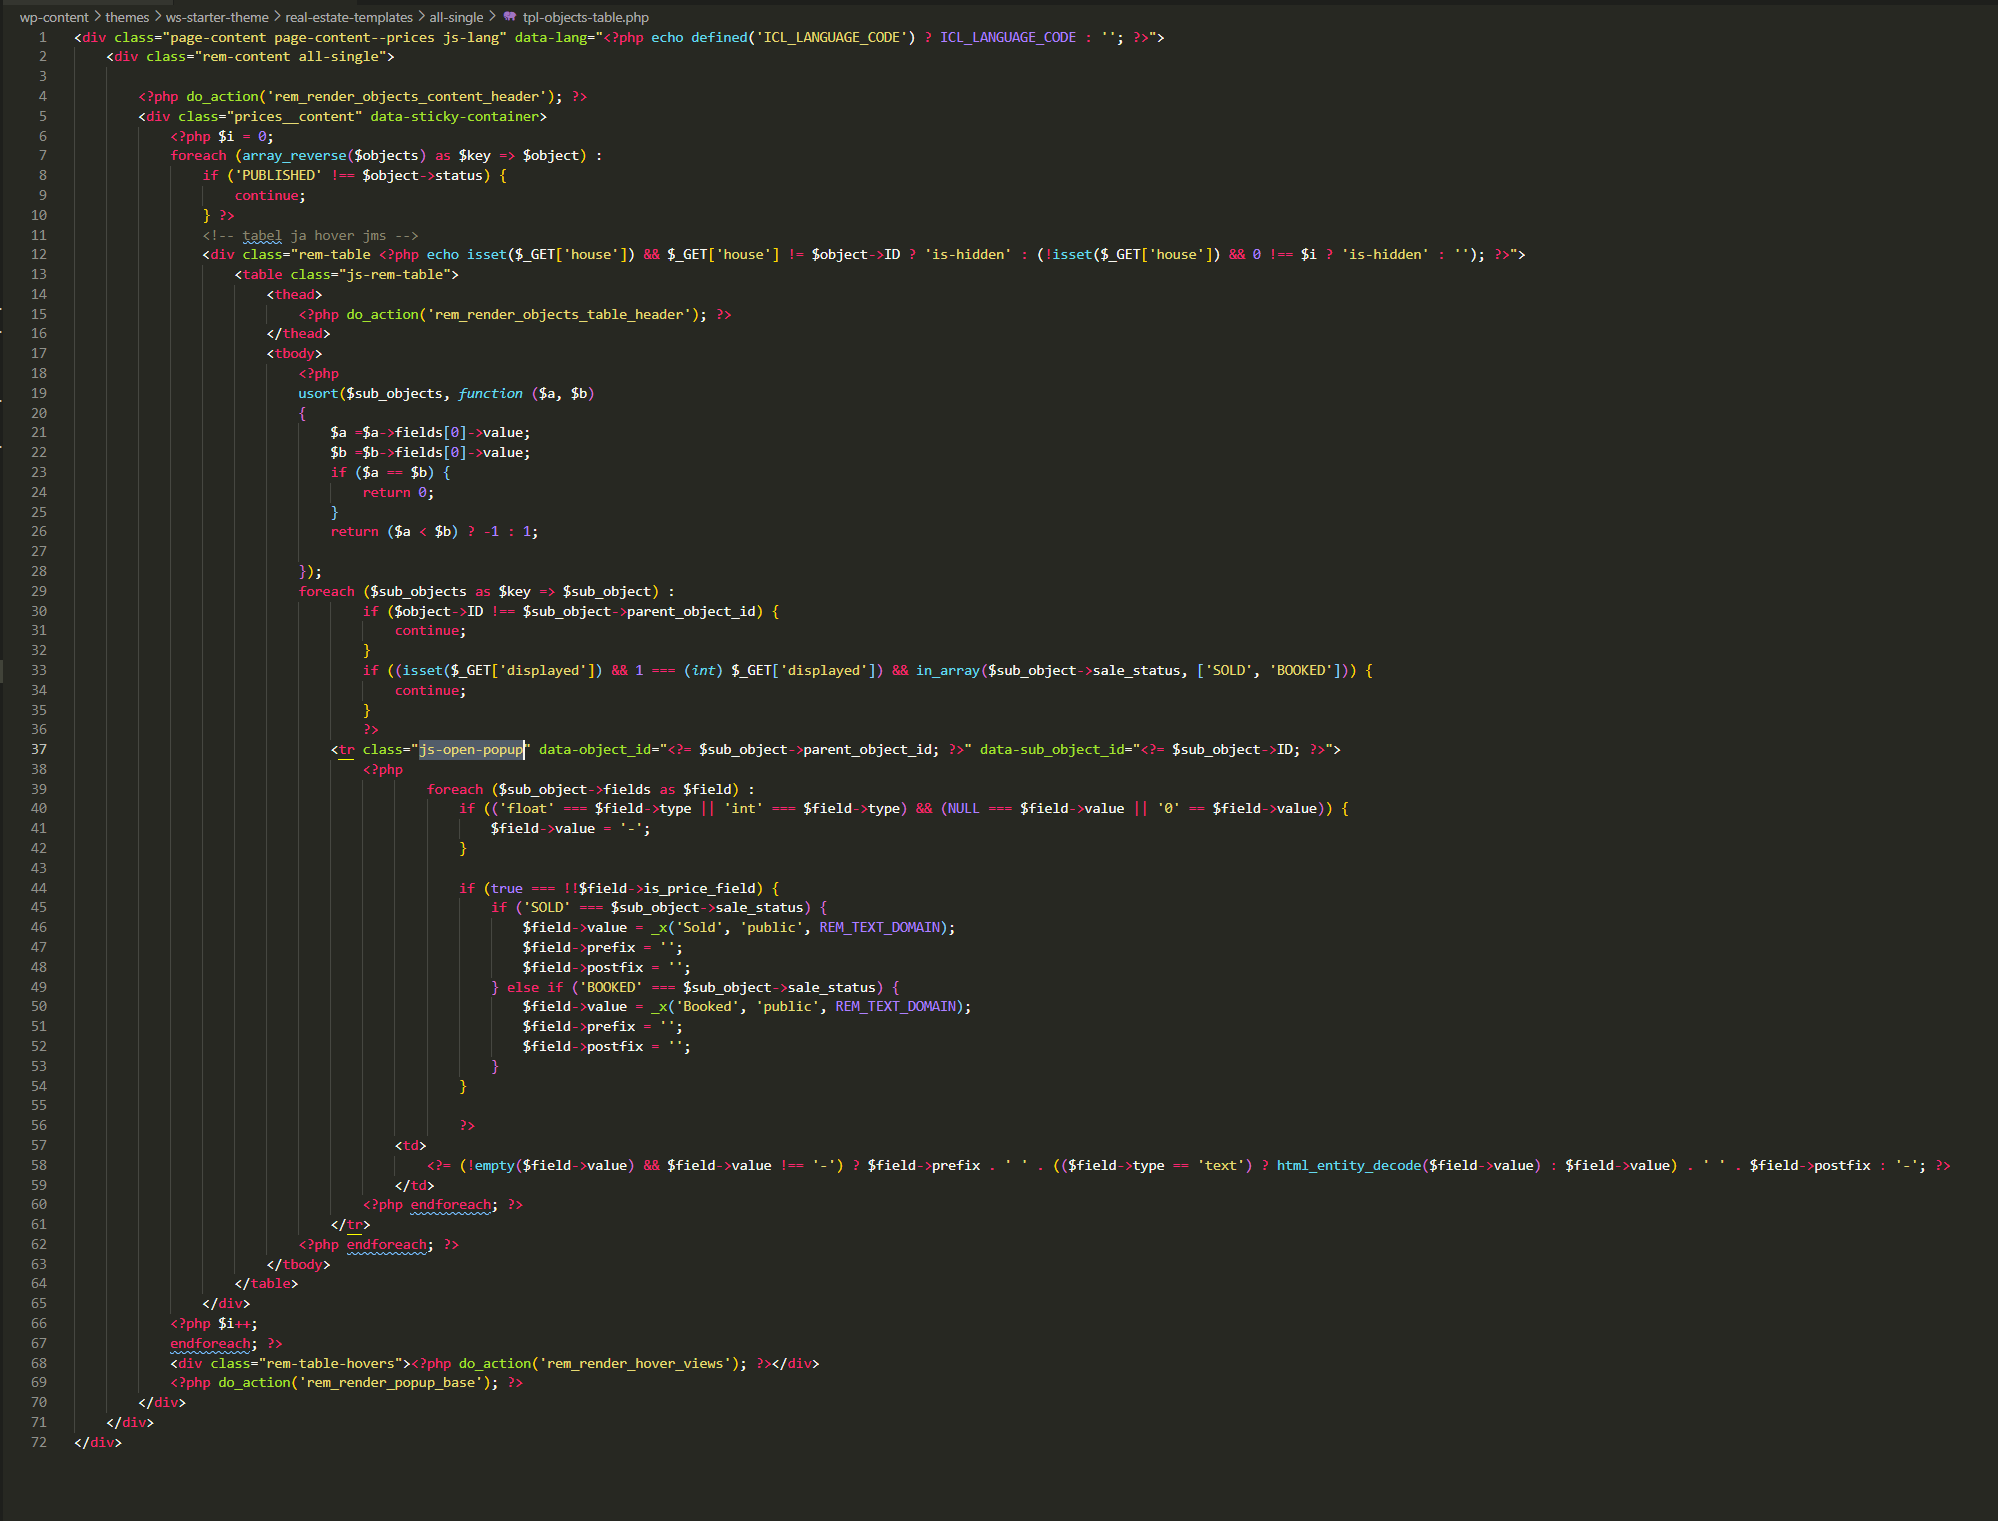Click endforeach on line 62
Screen dimensions: 1998x1521
(387, 1244)
